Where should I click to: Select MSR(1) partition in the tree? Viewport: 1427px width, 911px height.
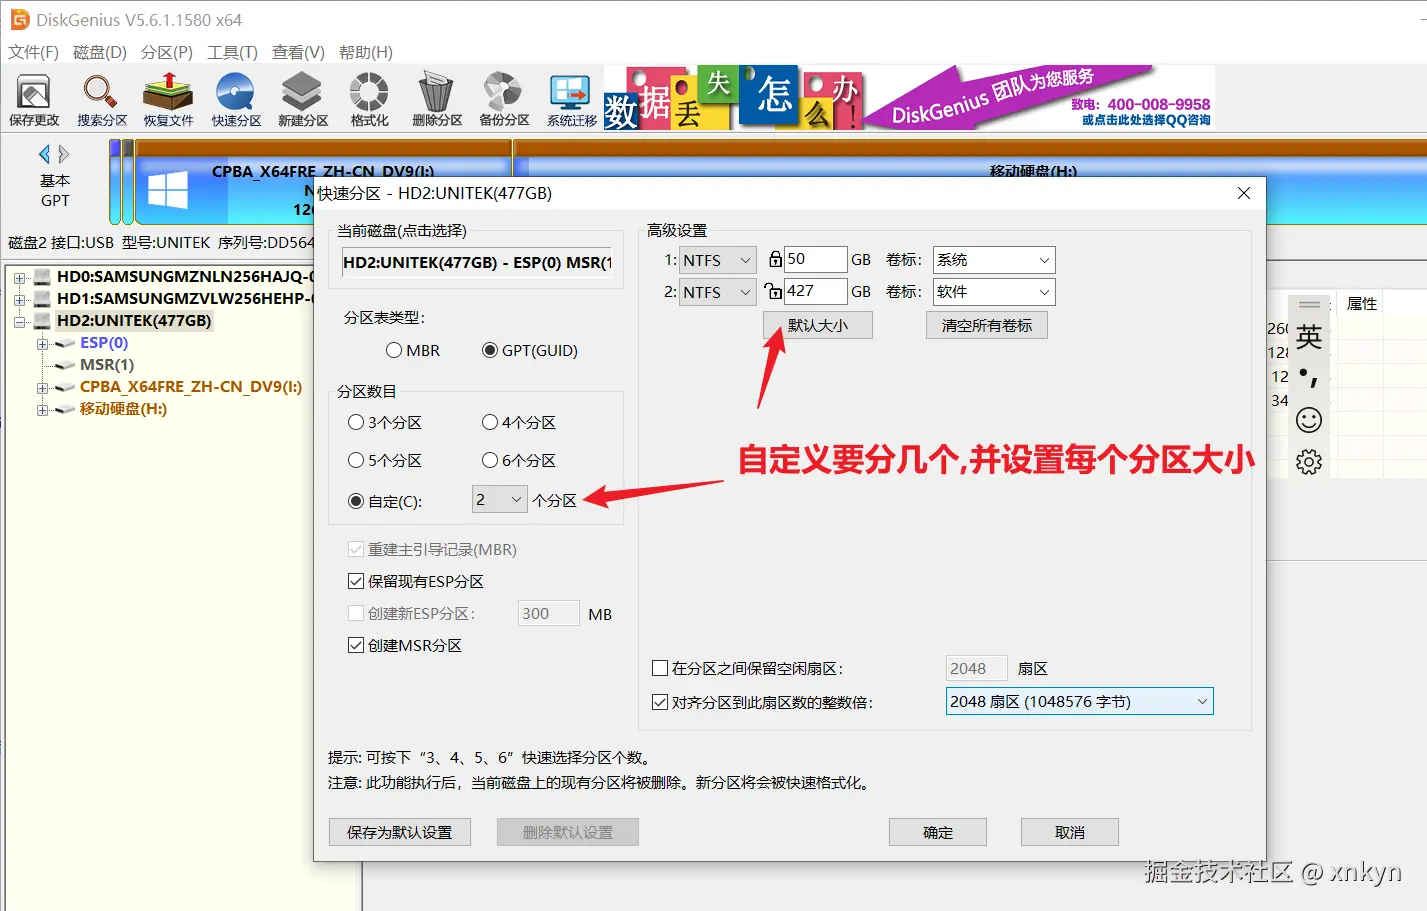coord(107,364)
